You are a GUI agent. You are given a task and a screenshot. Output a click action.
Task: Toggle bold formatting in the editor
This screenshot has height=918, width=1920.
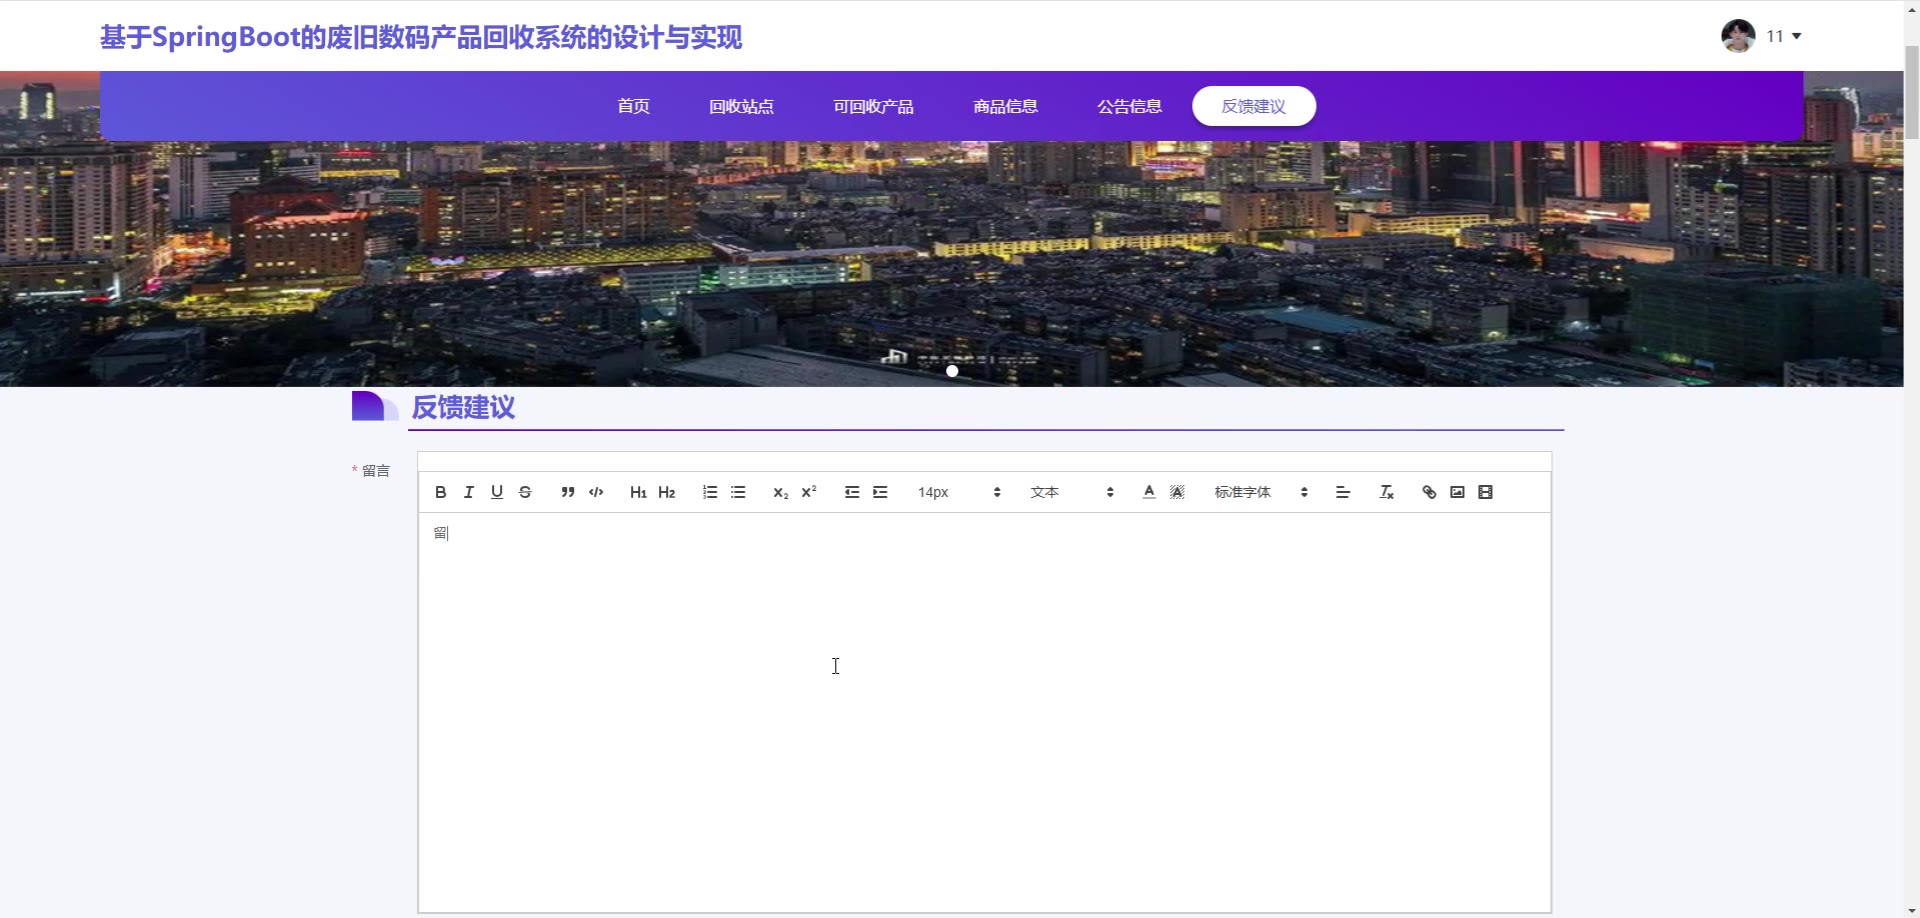tap(440, 492)
